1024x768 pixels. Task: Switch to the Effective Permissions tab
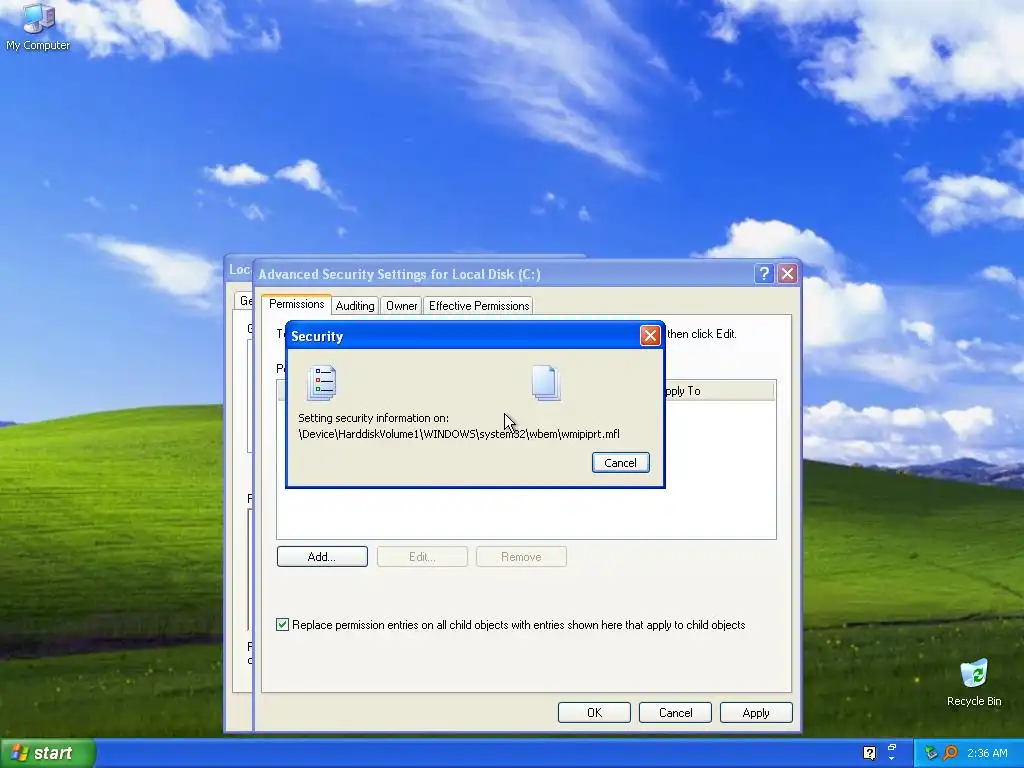point(479,306)
